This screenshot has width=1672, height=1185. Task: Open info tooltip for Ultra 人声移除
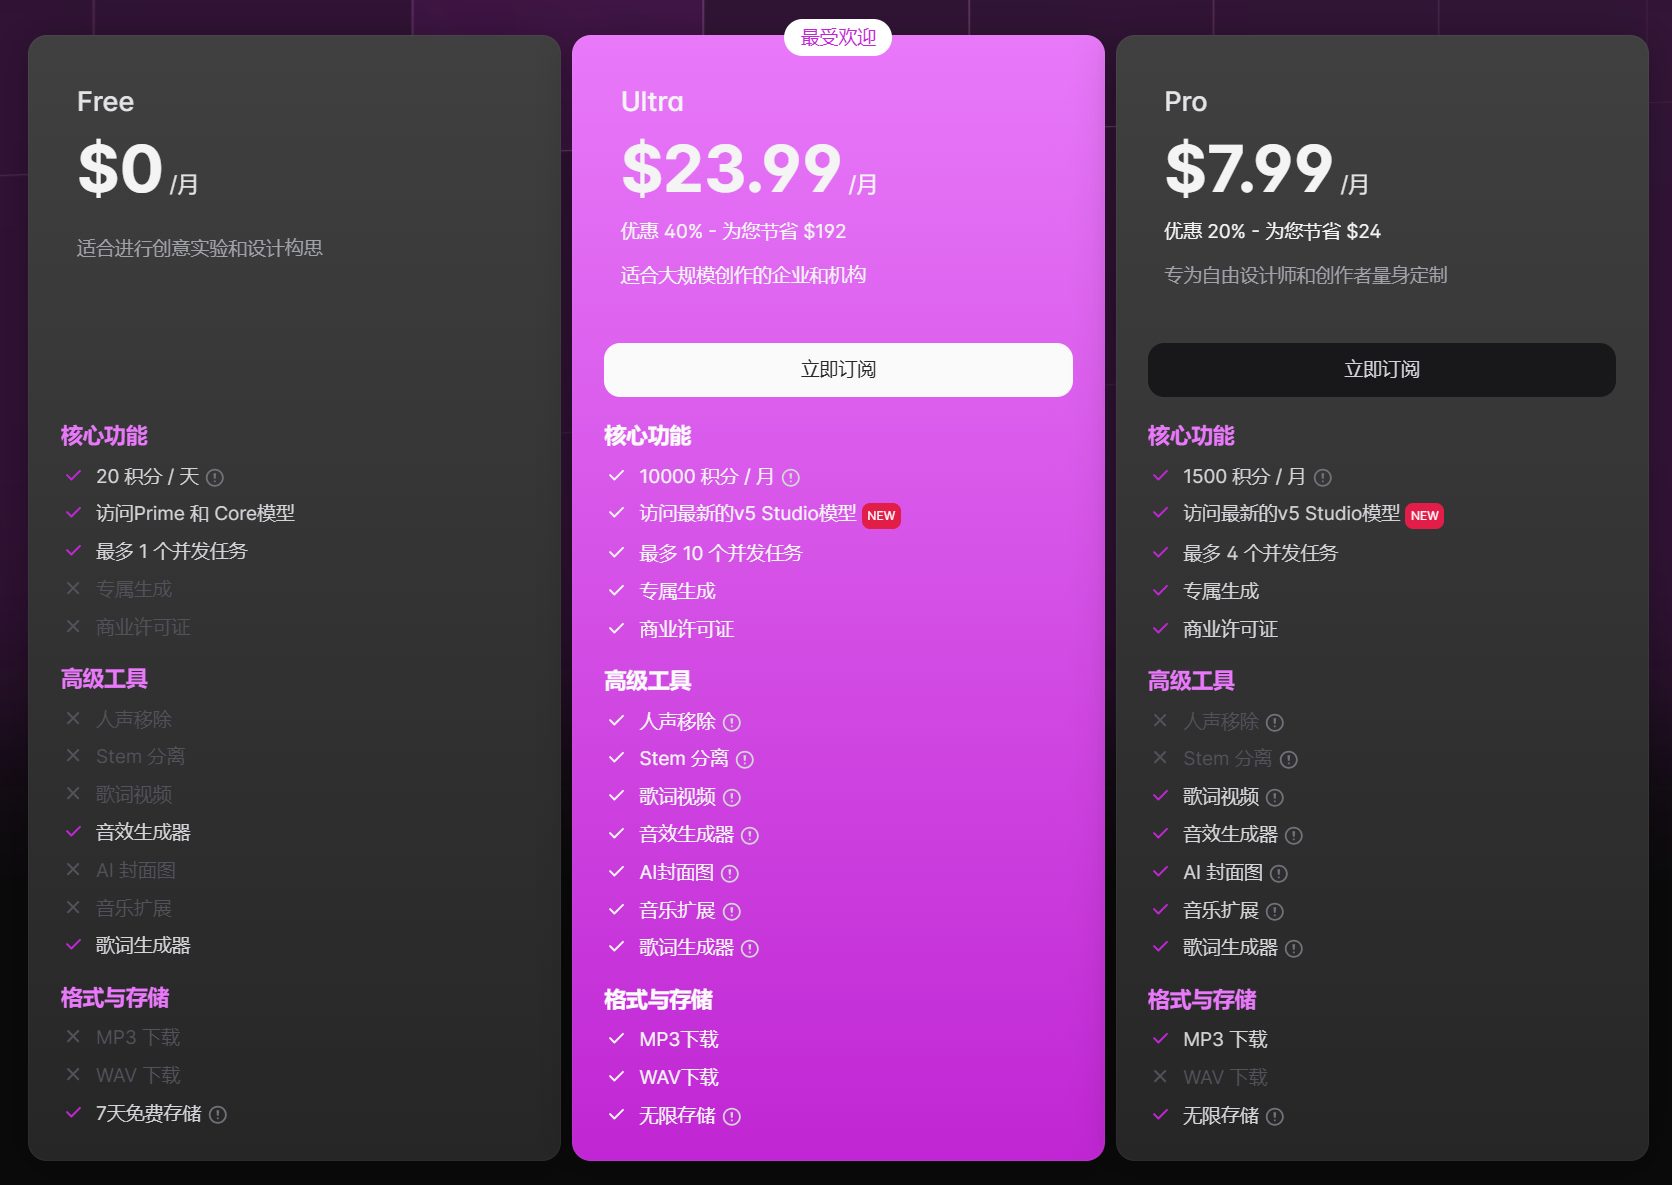[732, 723]
